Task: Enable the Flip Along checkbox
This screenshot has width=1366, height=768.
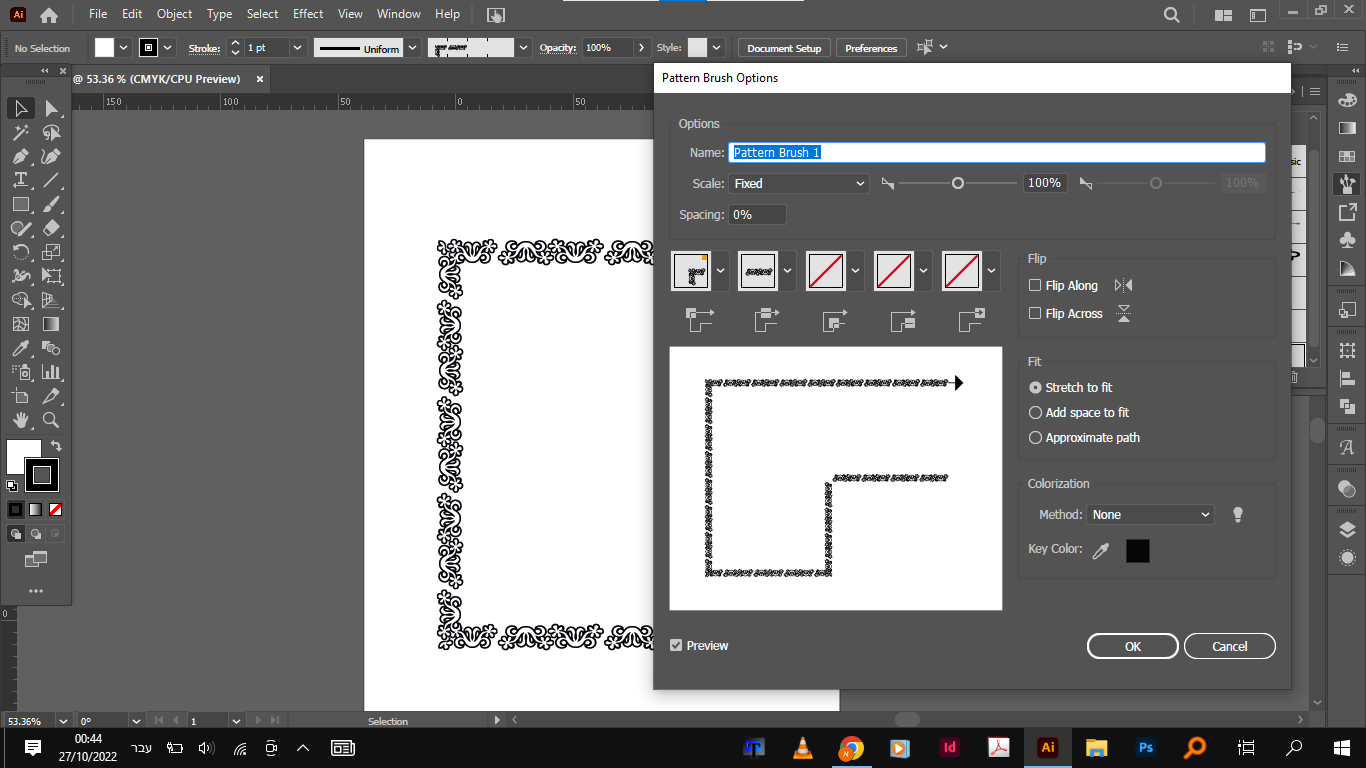Action: (x=1035, y=285)
